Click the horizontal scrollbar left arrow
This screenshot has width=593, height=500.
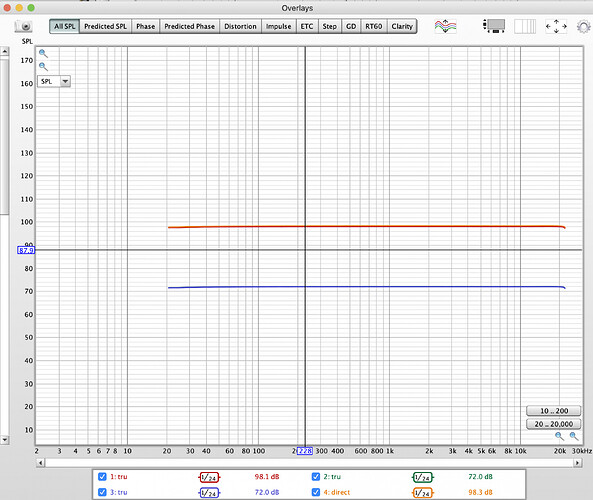tap(40, 463)
